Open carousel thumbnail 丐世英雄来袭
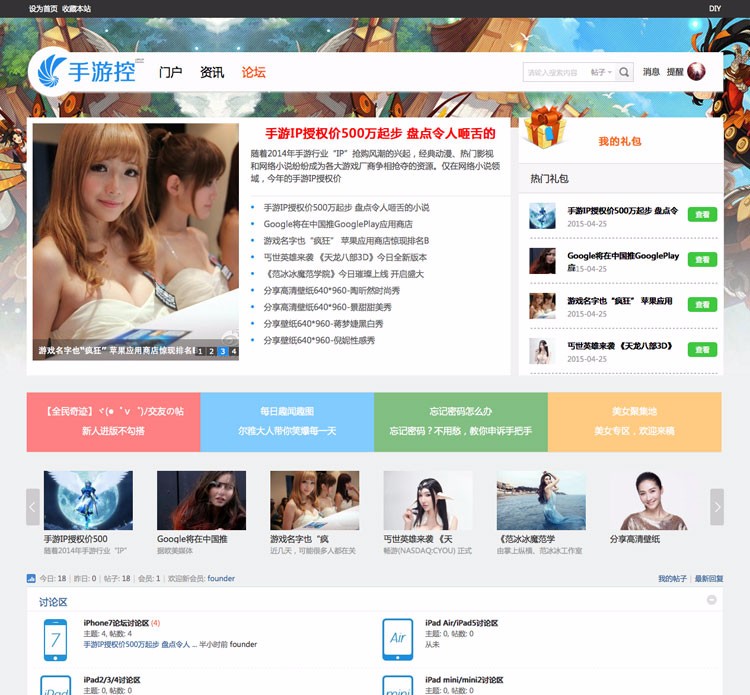This screenshot has height=695, width=750. (428, 500)
